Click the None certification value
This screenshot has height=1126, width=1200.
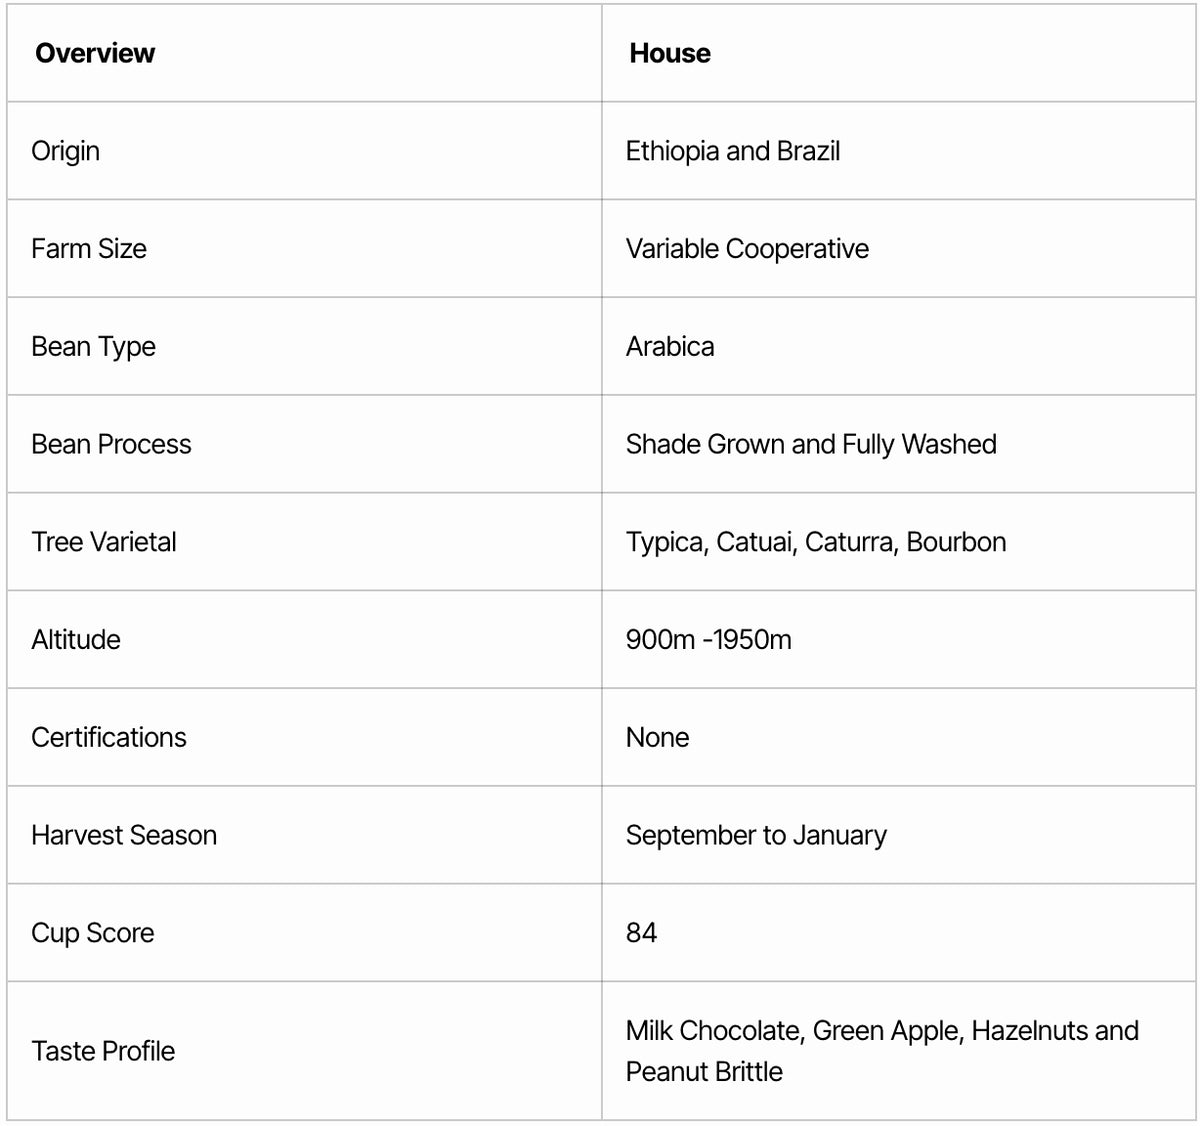(657, 738)
